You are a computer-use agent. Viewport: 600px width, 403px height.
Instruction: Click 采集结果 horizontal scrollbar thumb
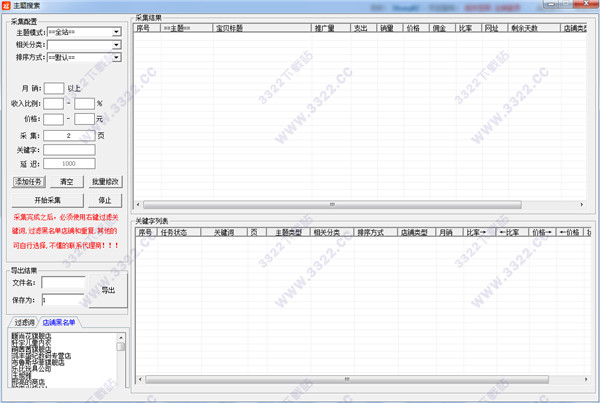pyautogui.click(x=332, y=205)
